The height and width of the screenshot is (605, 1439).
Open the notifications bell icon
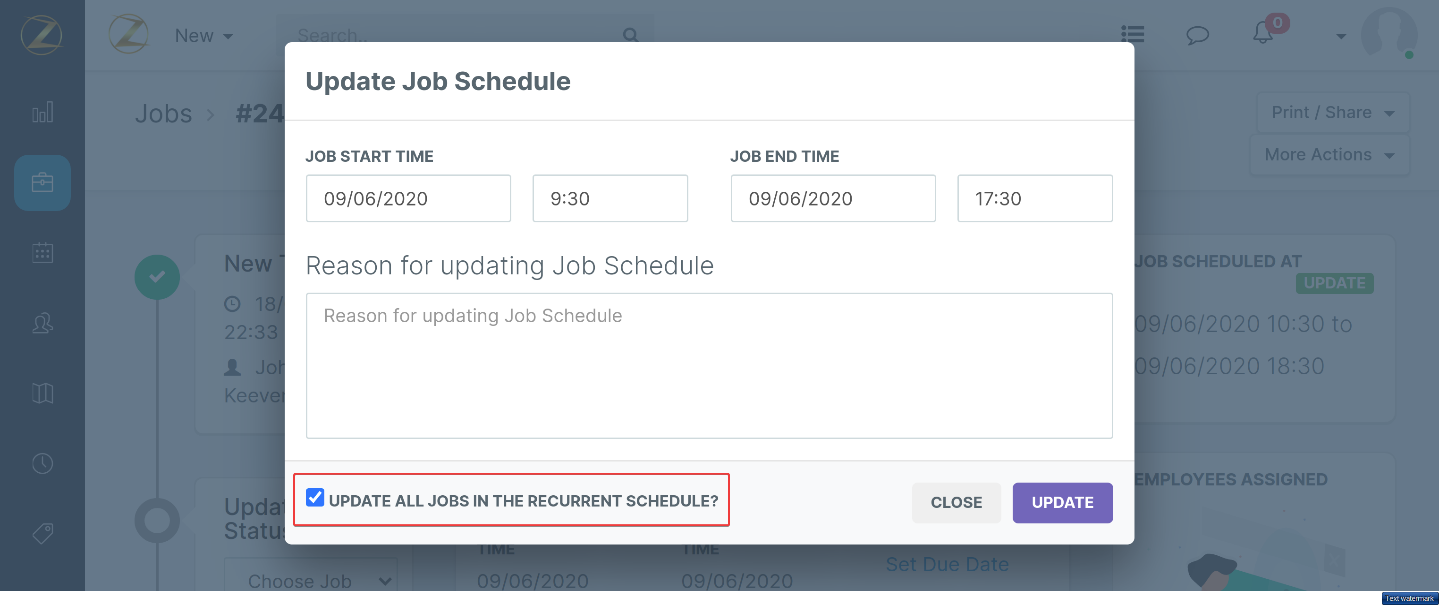coord(1264,34)
